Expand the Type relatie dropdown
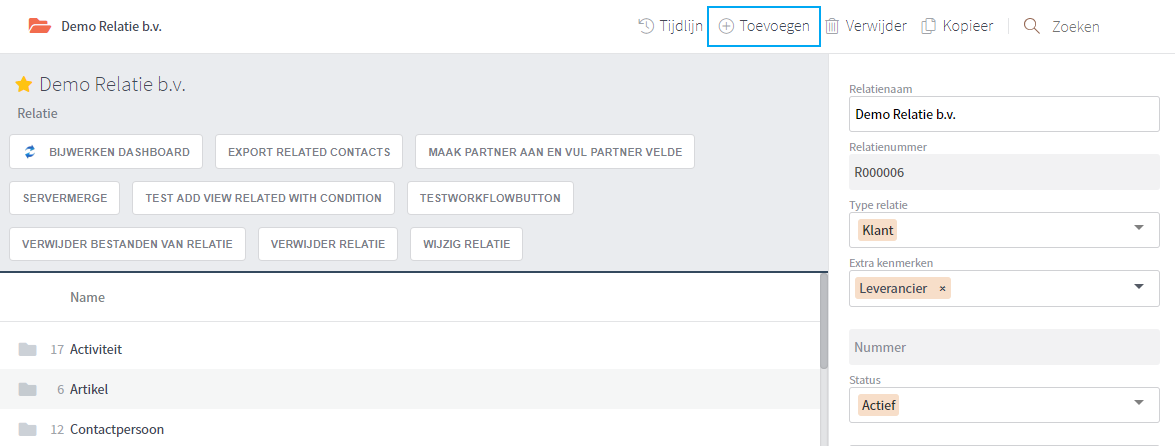 pos(1139,227)
